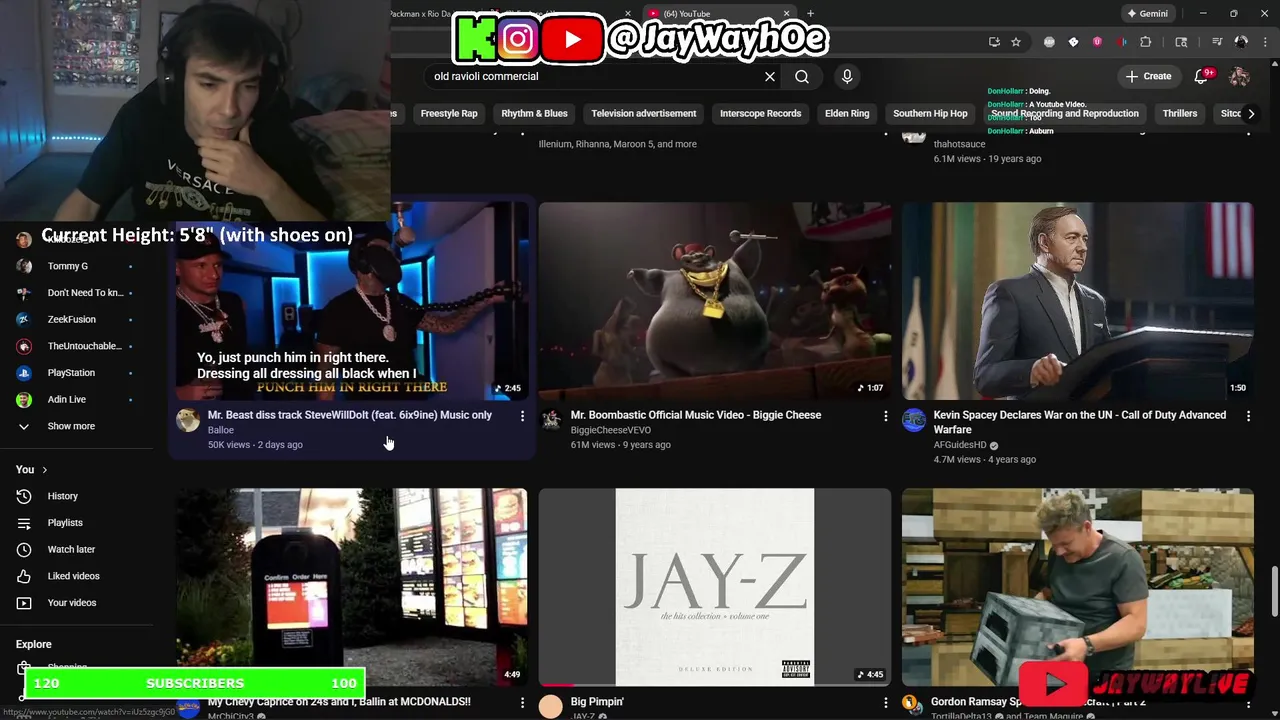Screen dimensions: 1280x720
Task: Select the Television advertisement chip
Action: coord(643,114)
